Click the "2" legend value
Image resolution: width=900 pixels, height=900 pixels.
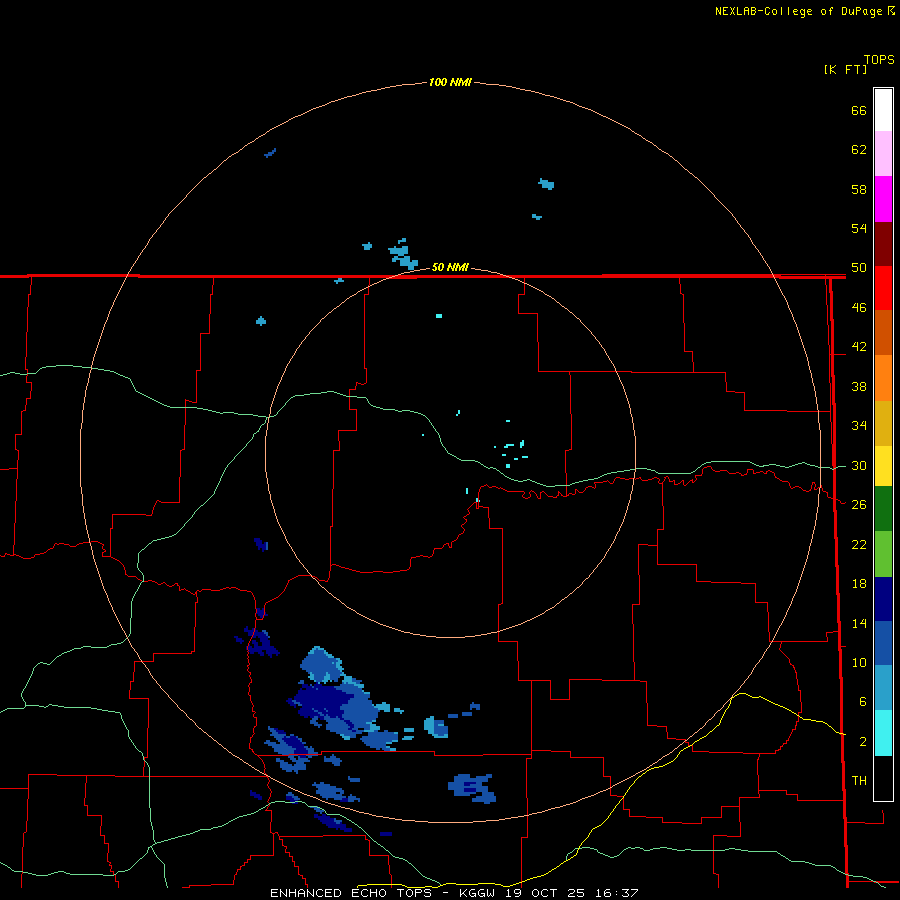click(863, 742)
